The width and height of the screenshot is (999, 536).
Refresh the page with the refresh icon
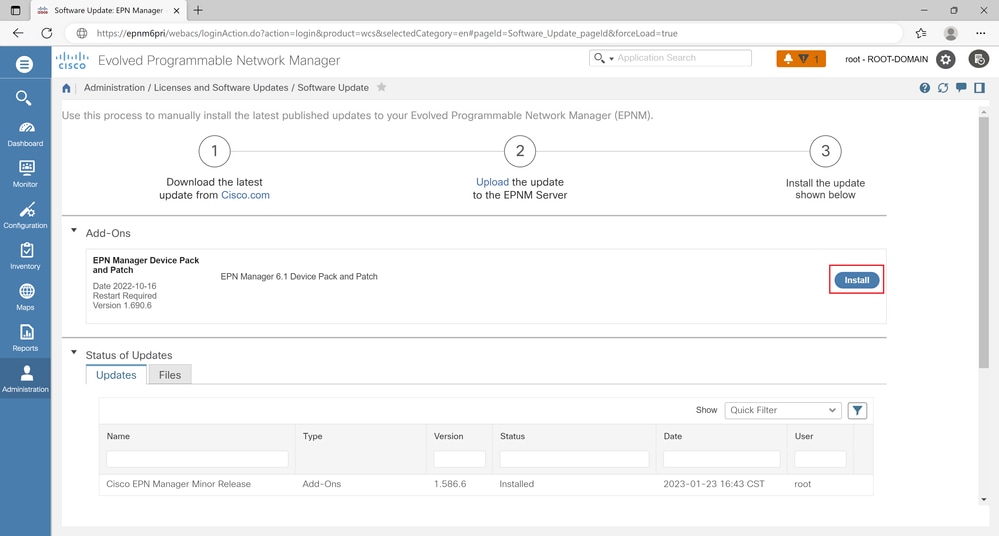(943, 88)
